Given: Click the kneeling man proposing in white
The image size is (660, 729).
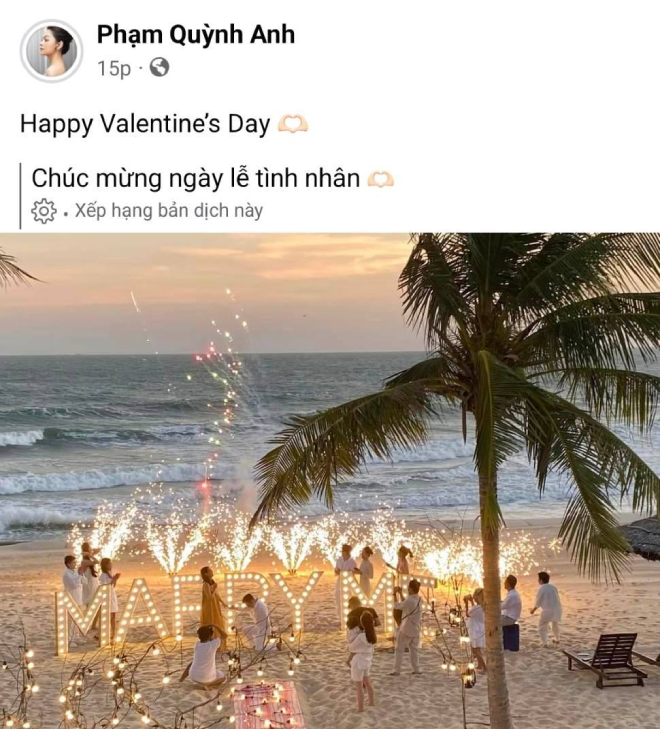Looking at the screenshot, I should click(x=258, y=622).
